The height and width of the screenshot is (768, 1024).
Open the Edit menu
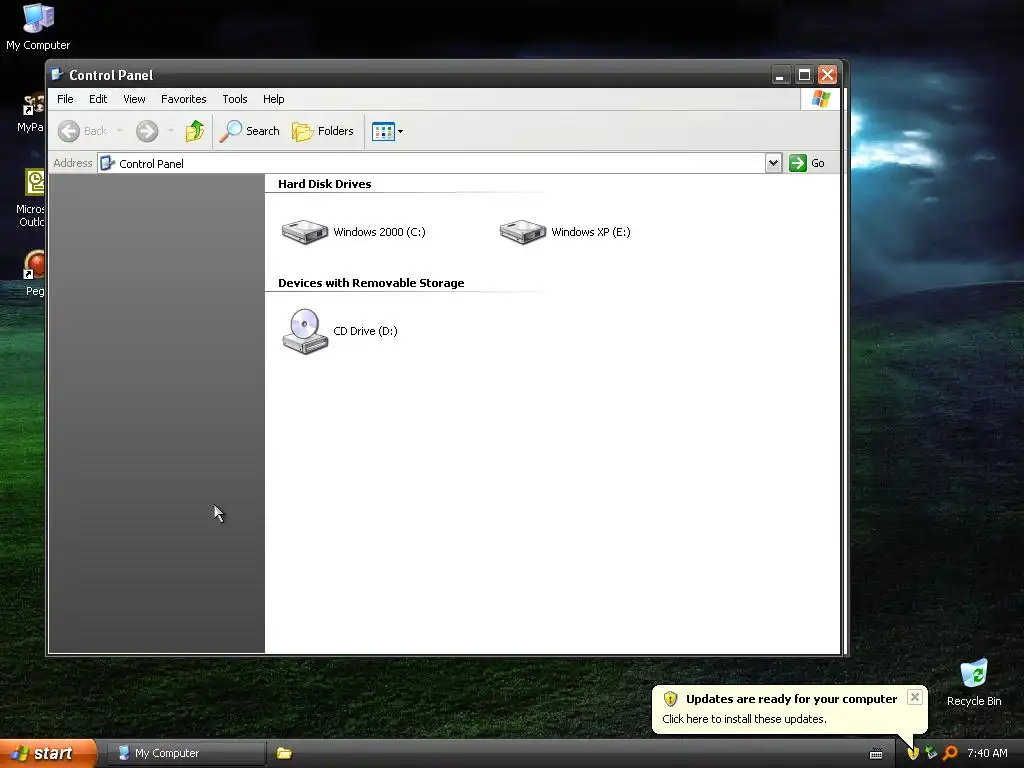98,99
